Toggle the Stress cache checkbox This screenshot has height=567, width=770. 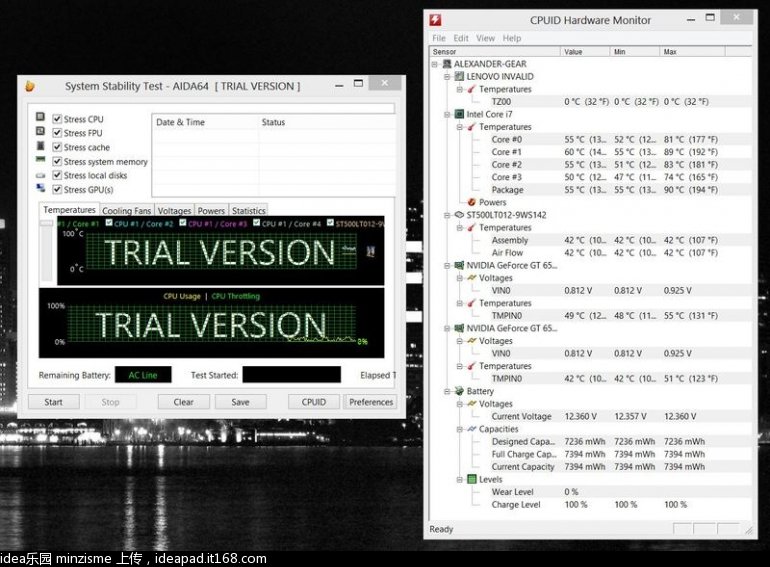(57, 147)
